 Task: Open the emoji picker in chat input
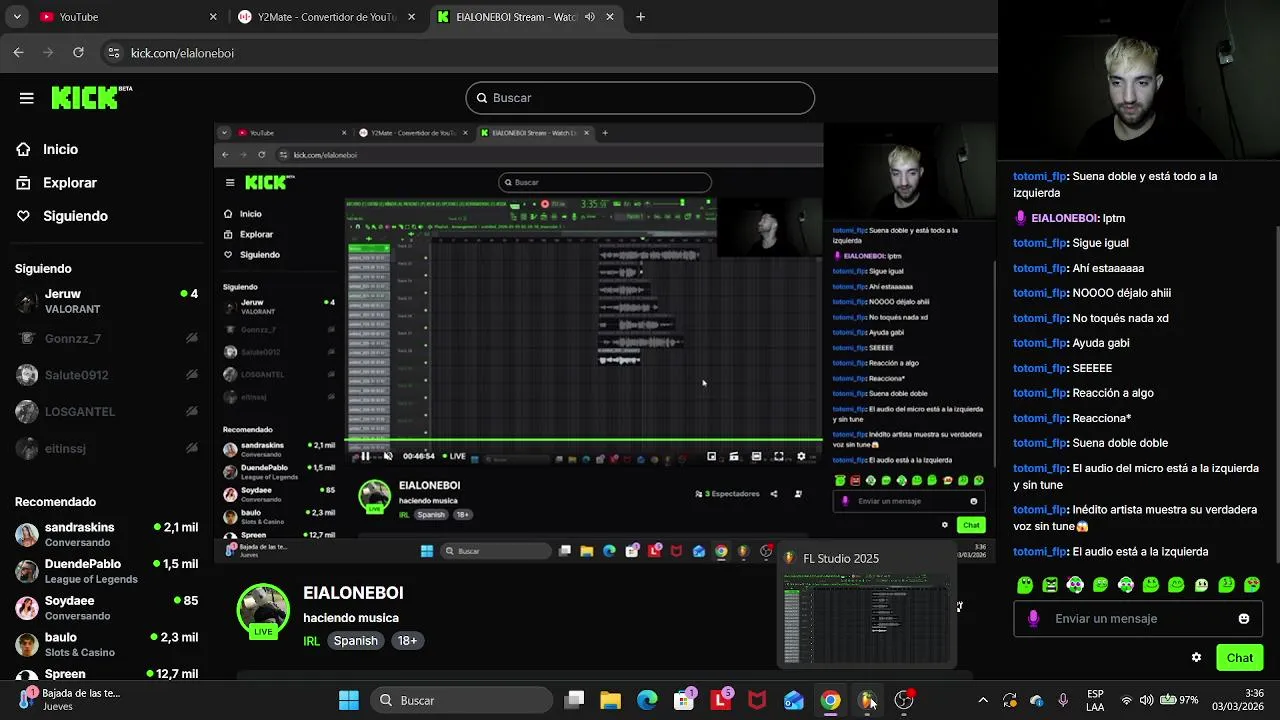[1244, 619]
